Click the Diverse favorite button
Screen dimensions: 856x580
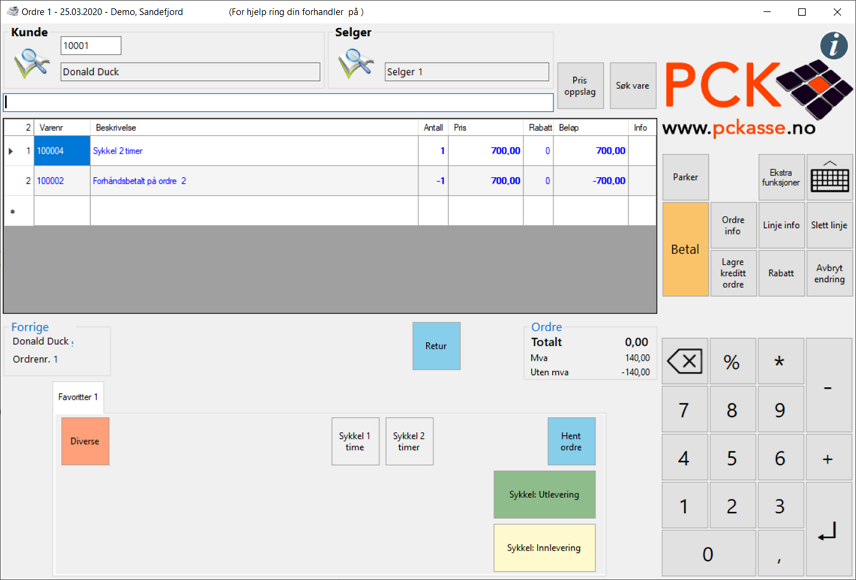click(85, 441)
